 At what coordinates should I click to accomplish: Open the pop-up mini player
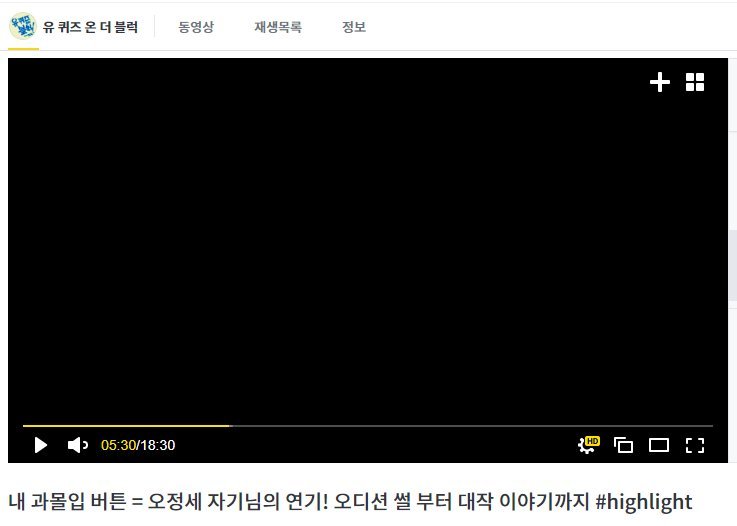click(624, 445)
